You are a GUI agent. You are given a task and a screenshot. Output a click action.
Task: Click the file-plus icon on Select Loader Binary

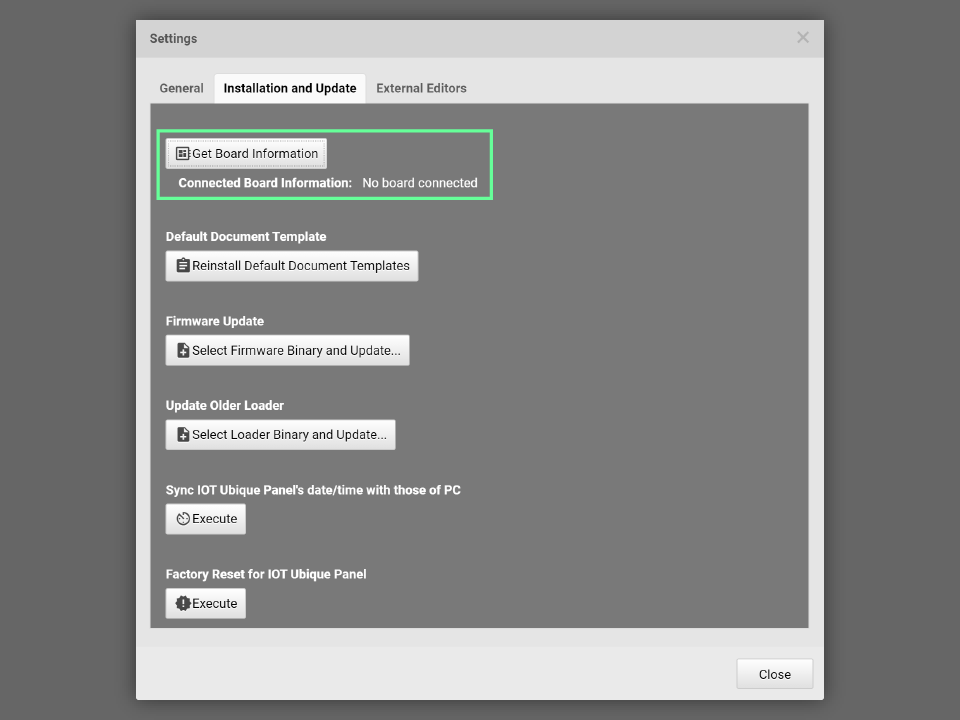(x=183, y=435)
